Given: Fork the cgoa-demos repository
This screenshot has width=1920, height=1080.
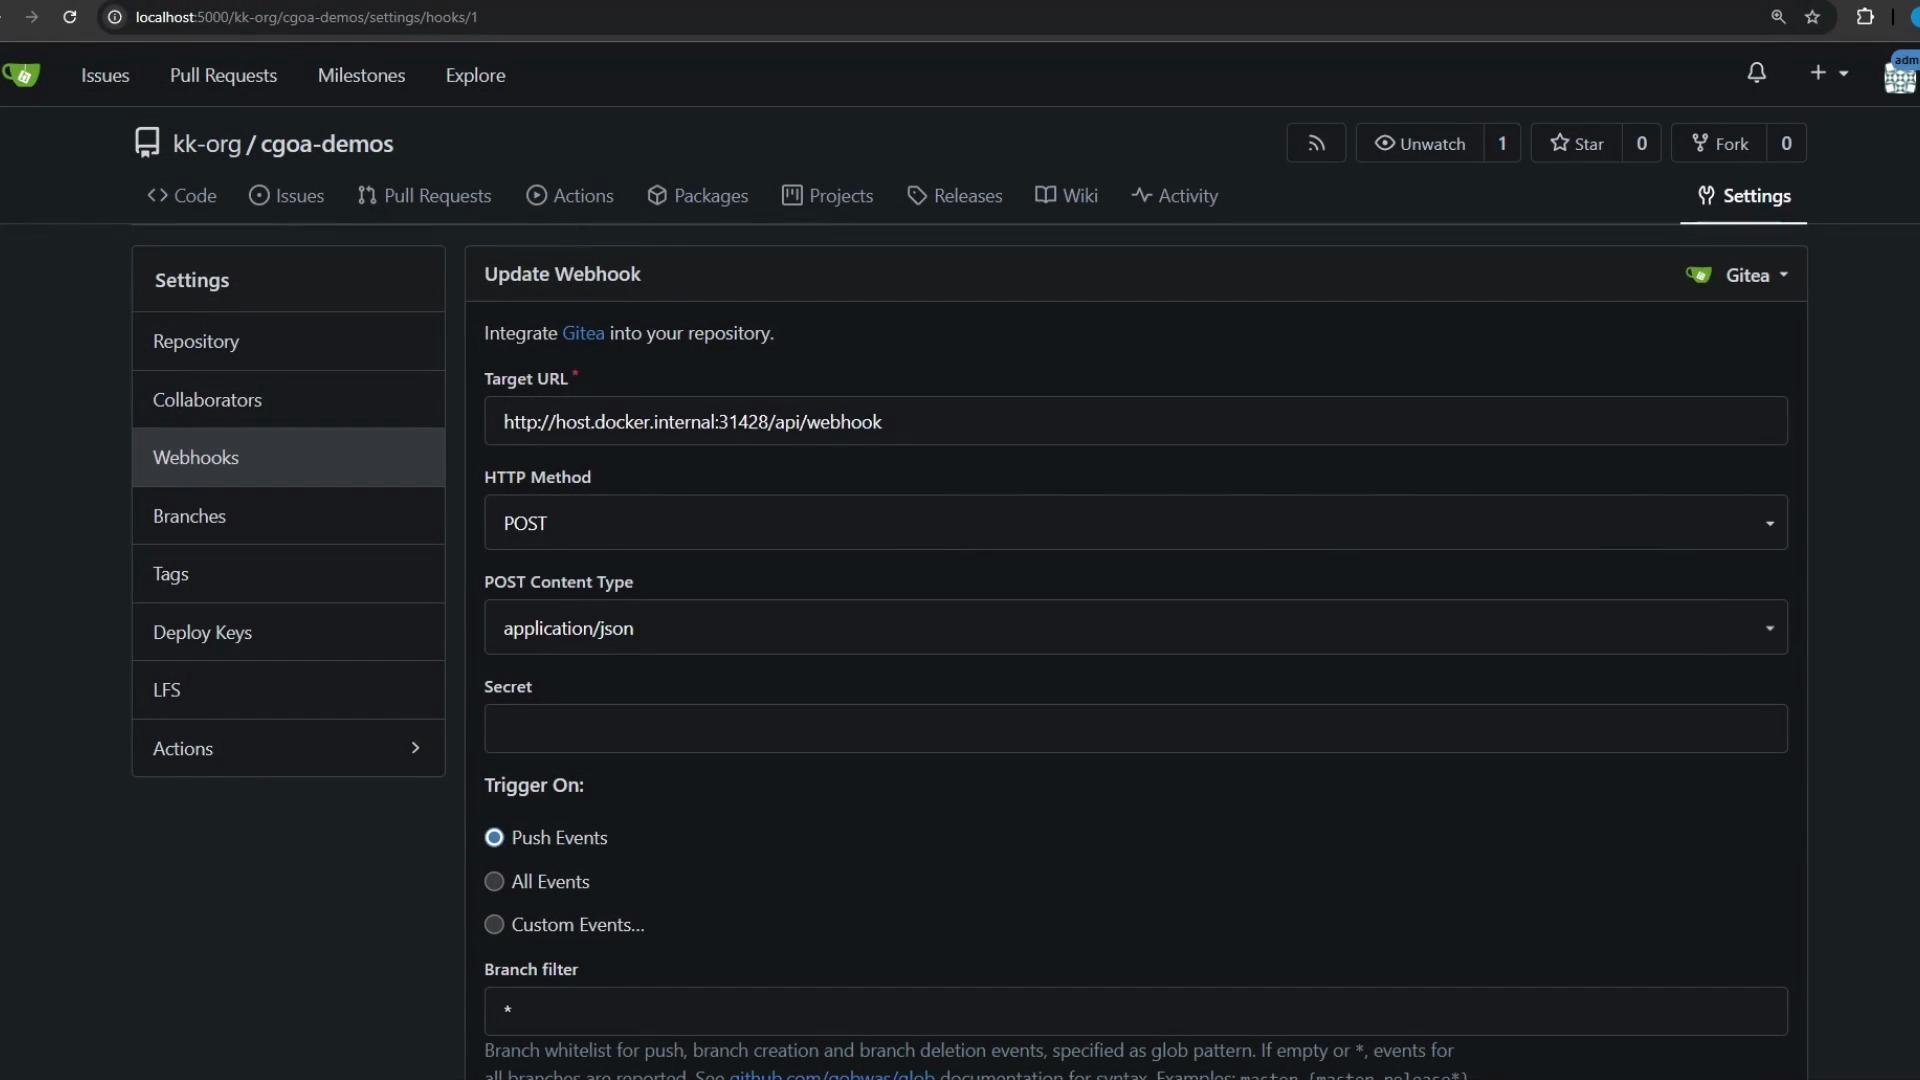Looking at the screenshot, I should coord(1720,143).
